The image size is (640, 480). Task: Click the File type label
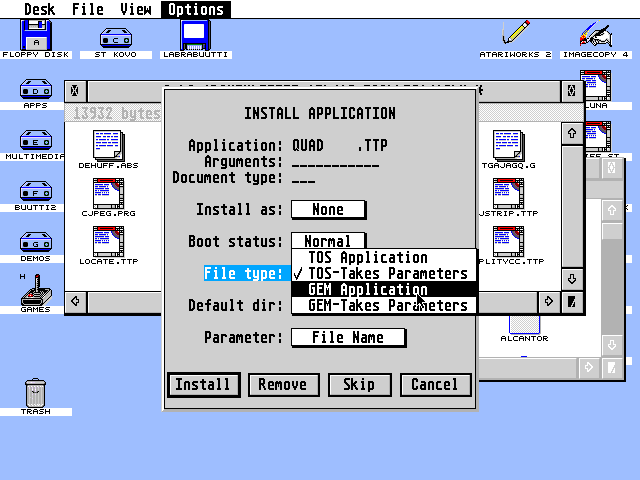(x=243, y=273)
